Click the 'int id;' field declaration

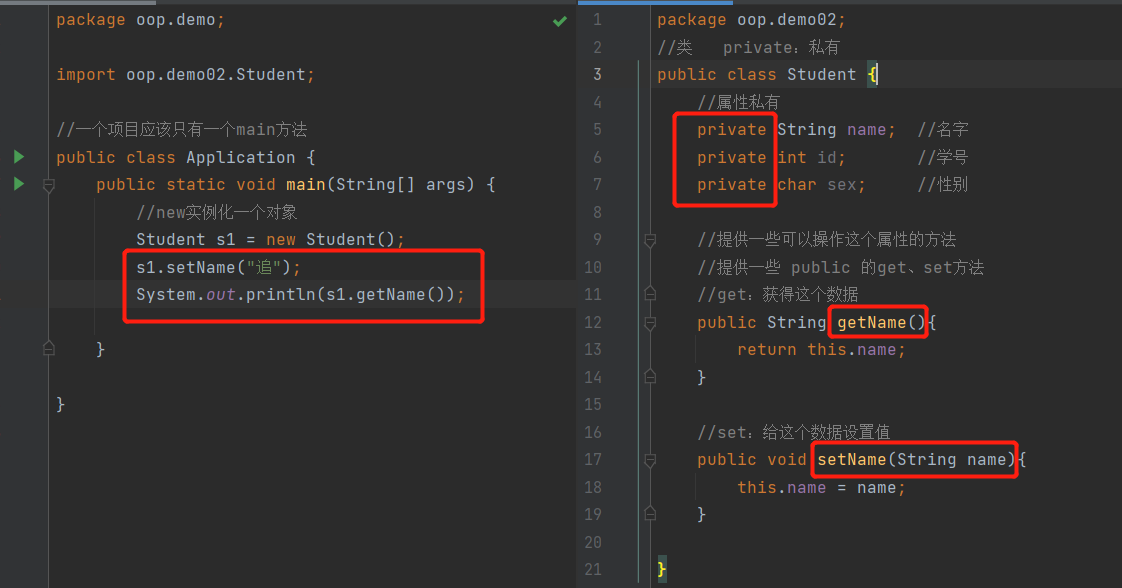[811, 157]
